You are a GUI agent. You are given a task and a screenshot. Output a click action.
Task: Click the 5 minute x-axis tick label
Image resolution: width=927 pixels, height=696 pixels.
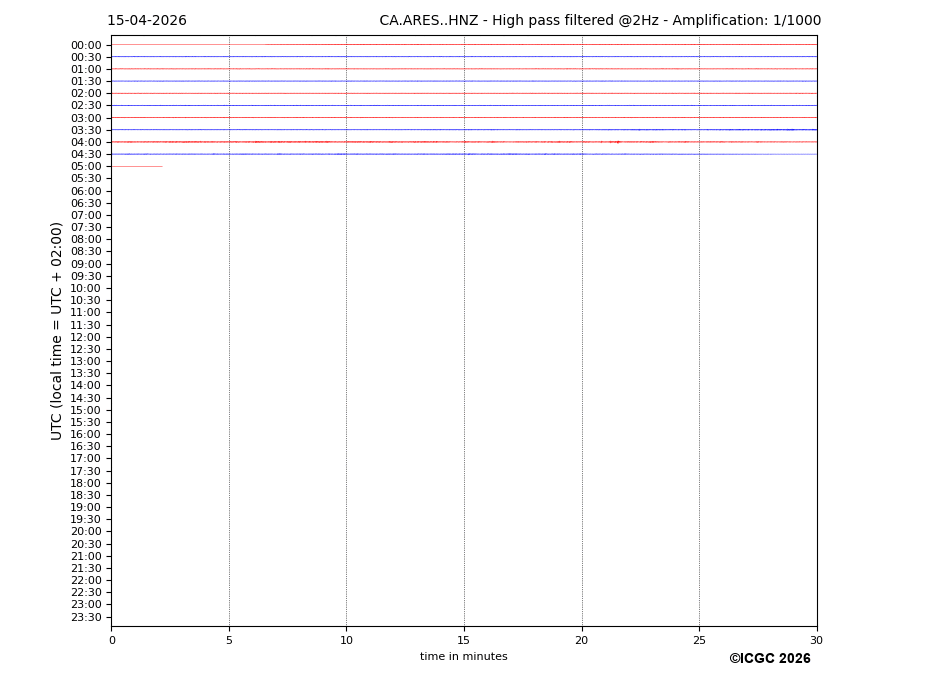(229, 640)
